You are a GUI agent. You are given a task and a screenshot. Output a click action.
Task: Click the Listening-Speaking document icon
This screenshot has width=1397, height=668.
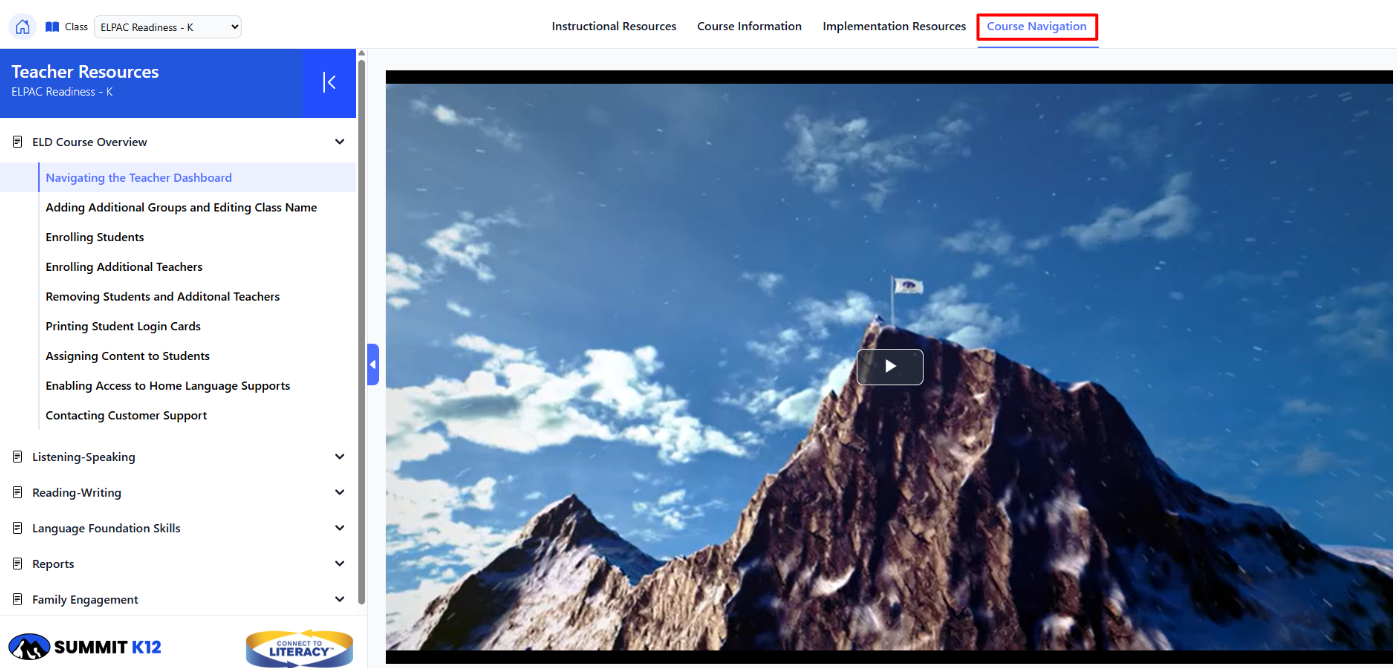[x=17, y=457]
